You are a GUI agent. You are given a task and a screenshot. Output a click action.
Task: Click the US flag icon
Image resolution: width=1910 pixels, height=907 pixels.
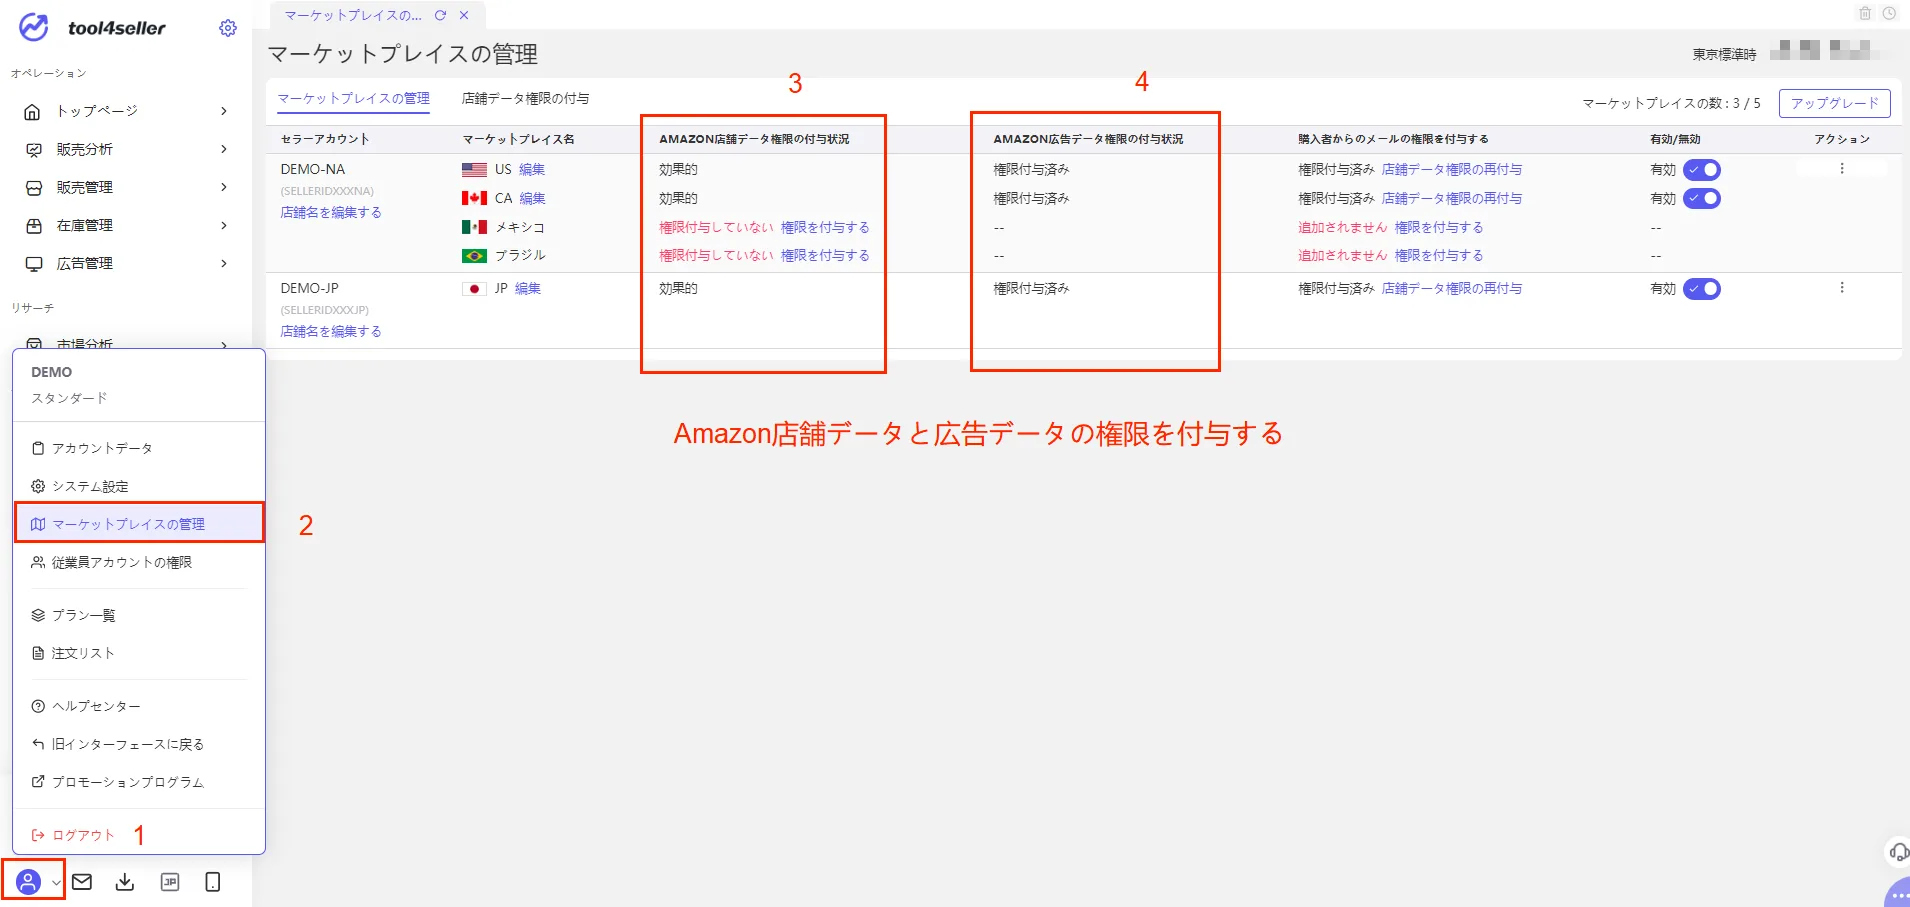(474, 170)
